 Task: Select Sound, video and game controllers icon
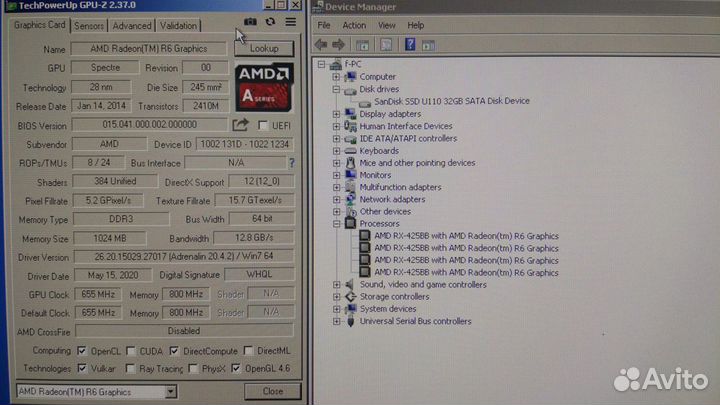coord(350,285)
